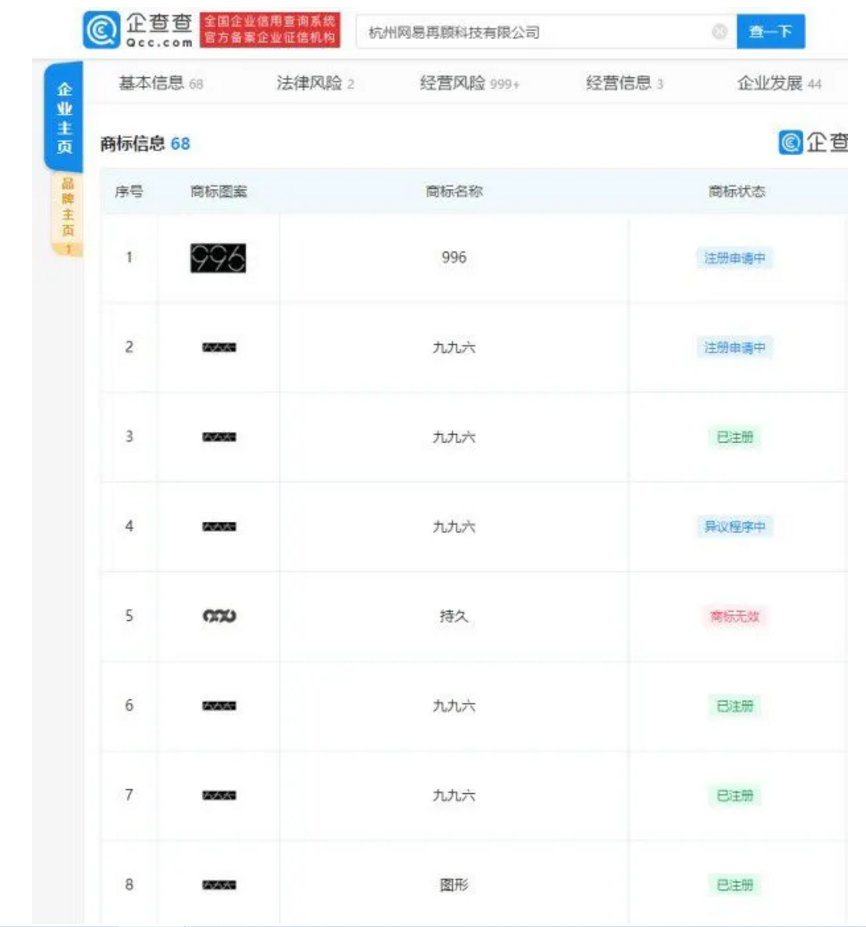The width and height of the screenshot is (866, 927).
Task: Click the name 九九六 in row 7
Action: [454, 795]
